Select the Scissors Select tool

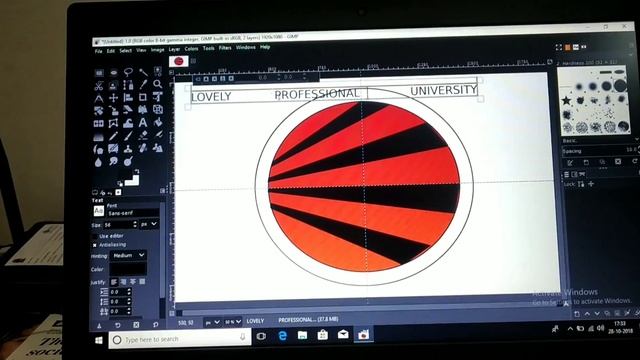click(99, 86)
